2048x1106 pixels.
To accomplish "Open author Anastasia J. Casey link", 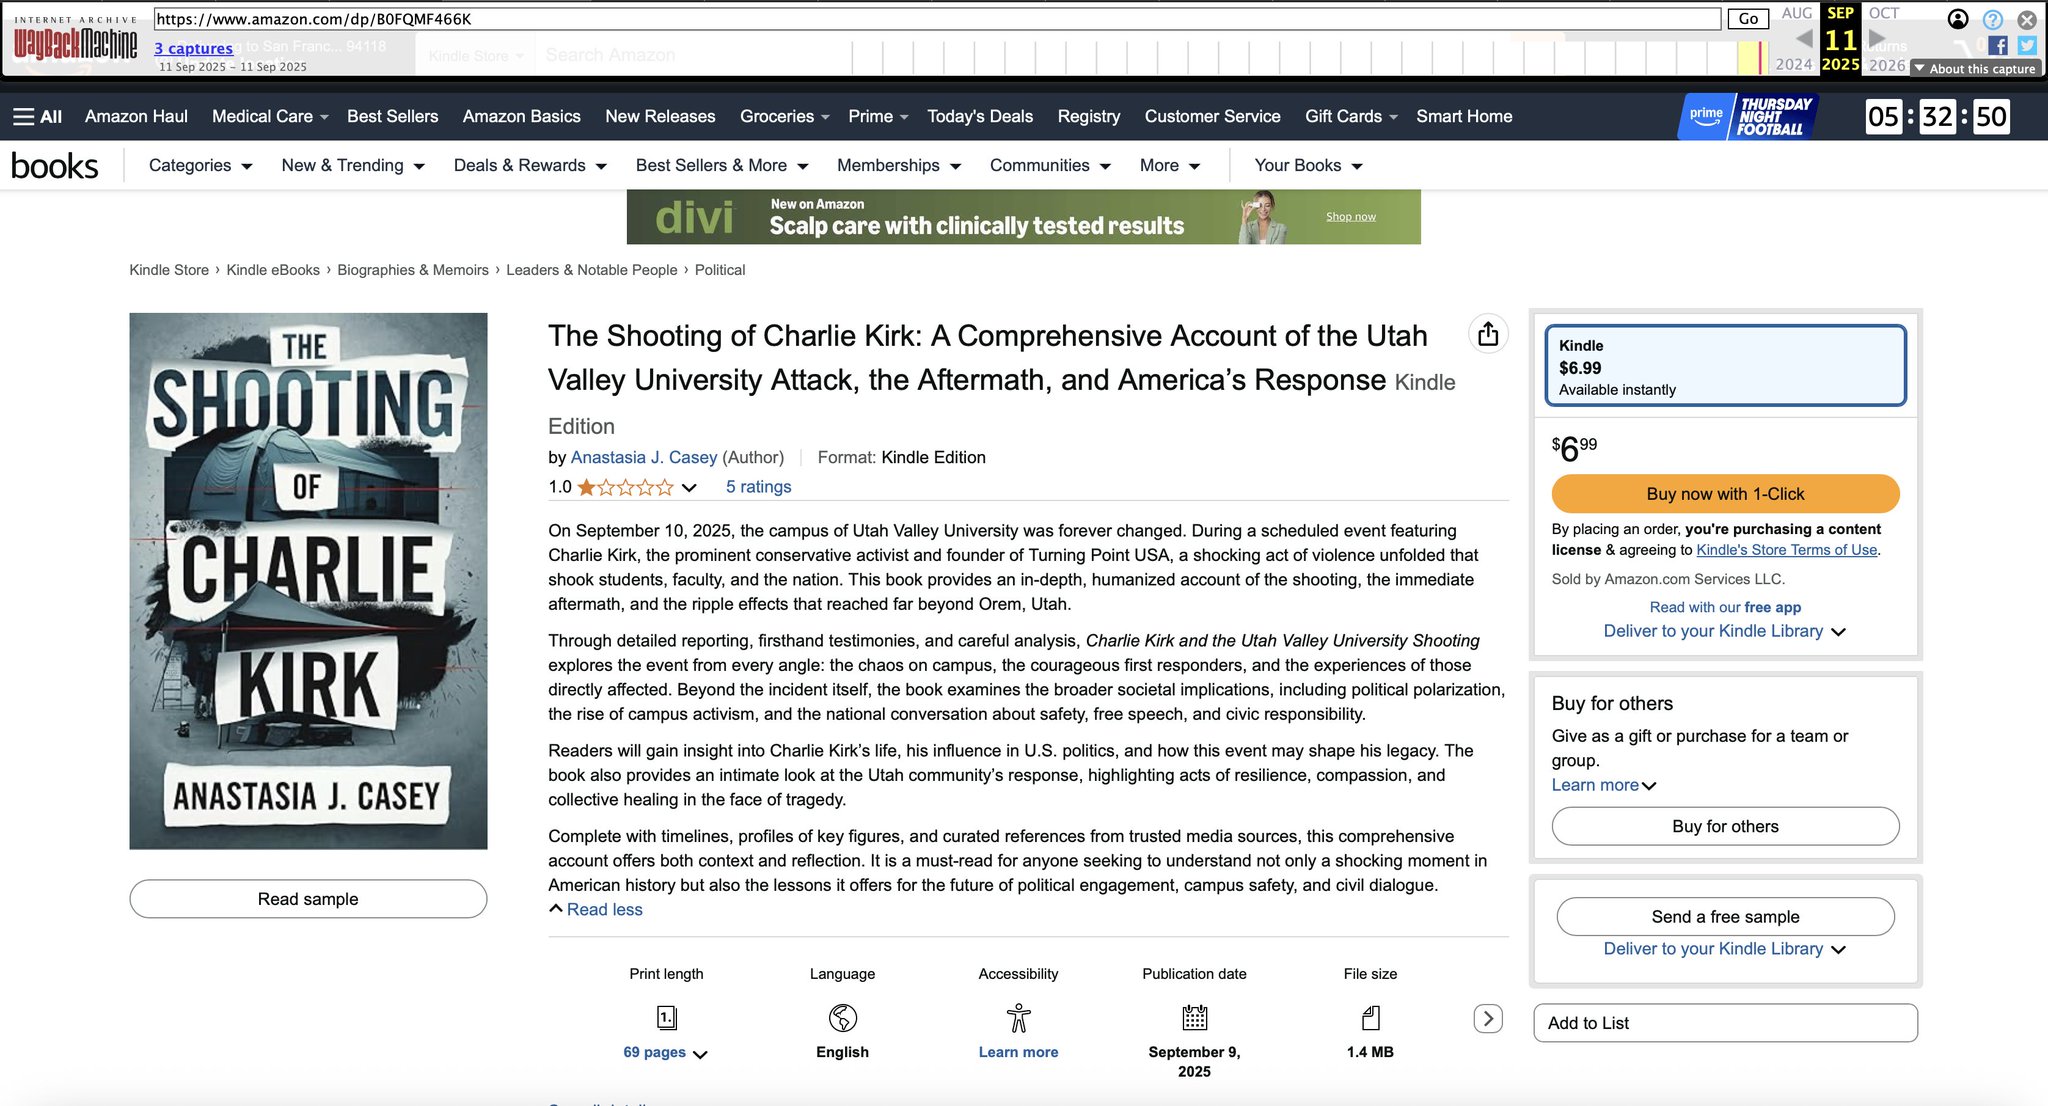I will (x=643, y=458).
